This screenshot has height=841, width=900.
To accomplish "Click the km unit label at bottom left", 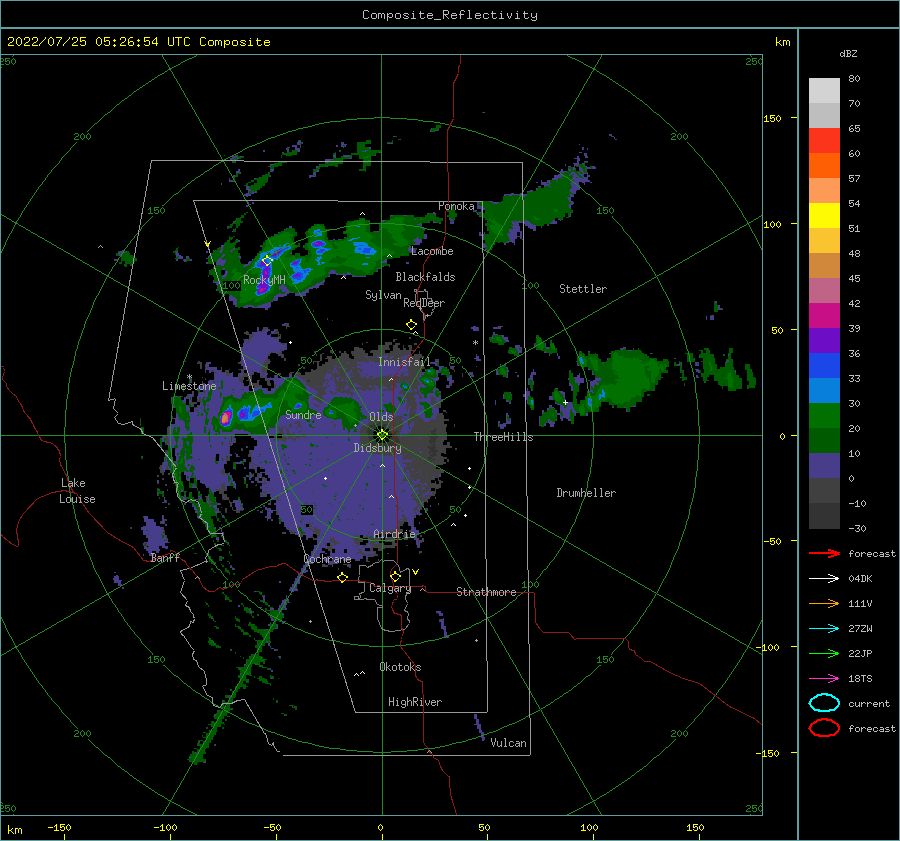I will 14,830.
